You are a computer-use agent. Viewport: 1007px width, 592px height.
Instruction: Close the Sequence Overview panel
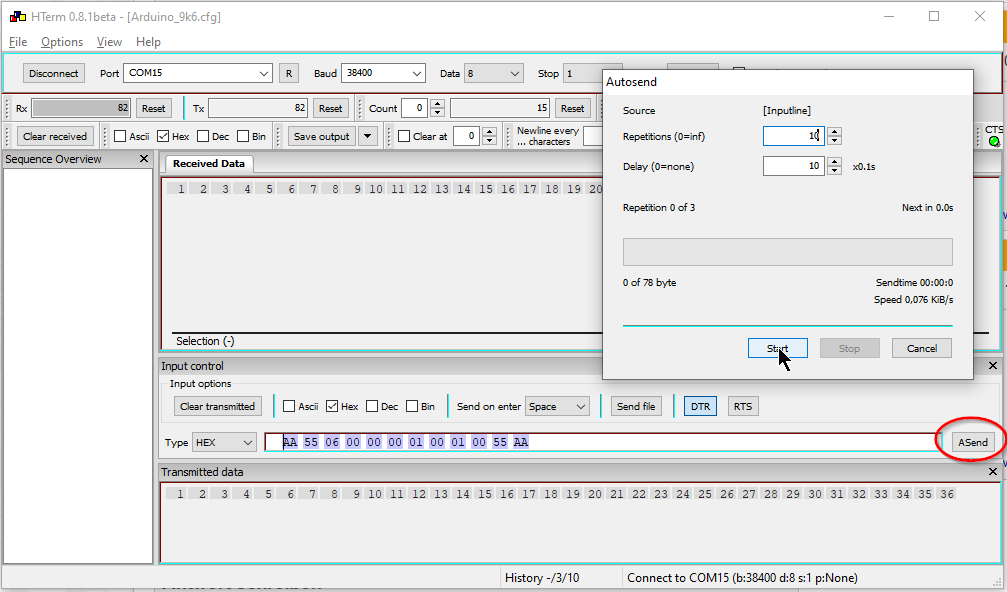coord(144,159)
